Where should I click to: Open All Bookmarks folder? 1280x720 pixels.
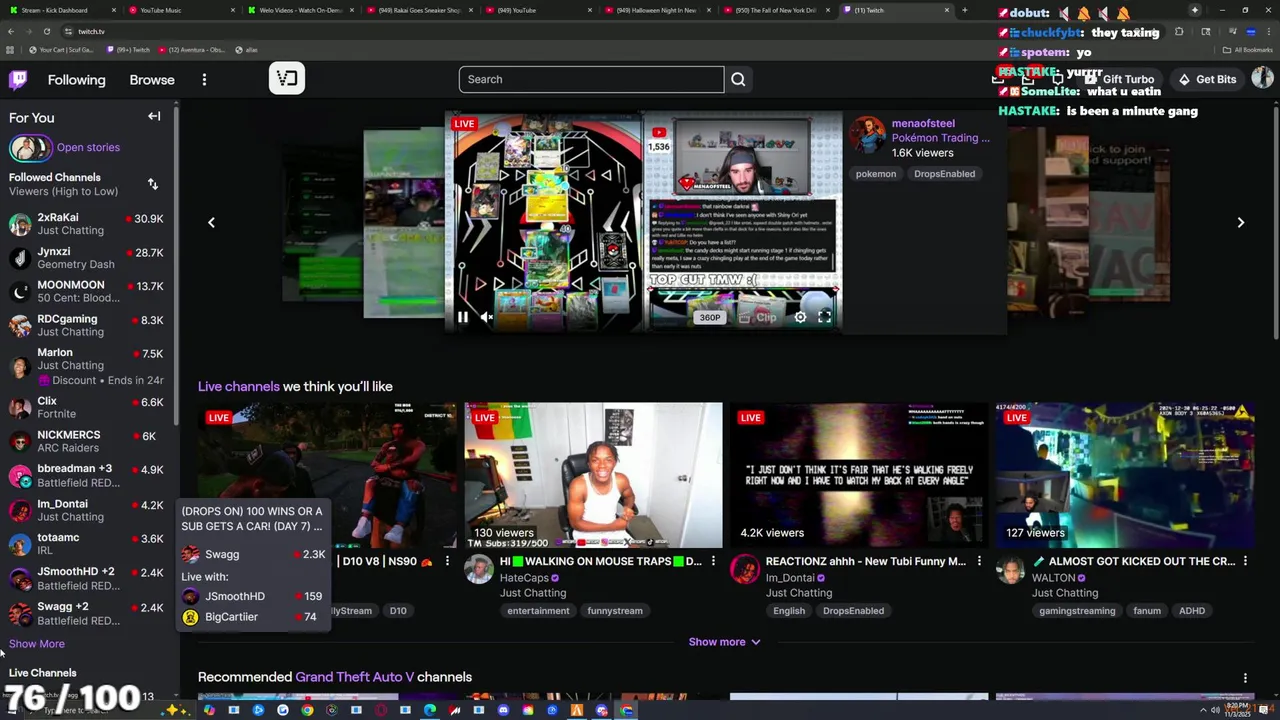tap(1246, 50)
